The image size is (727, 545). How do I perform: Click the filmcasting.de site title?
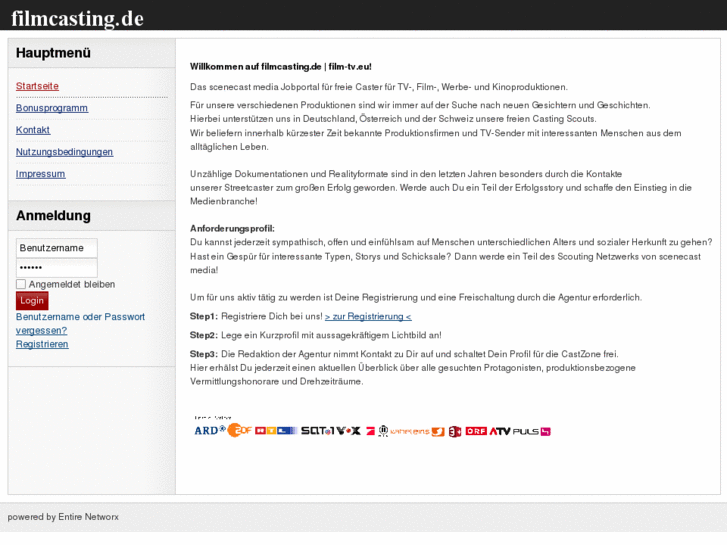(x=77, y=19)
